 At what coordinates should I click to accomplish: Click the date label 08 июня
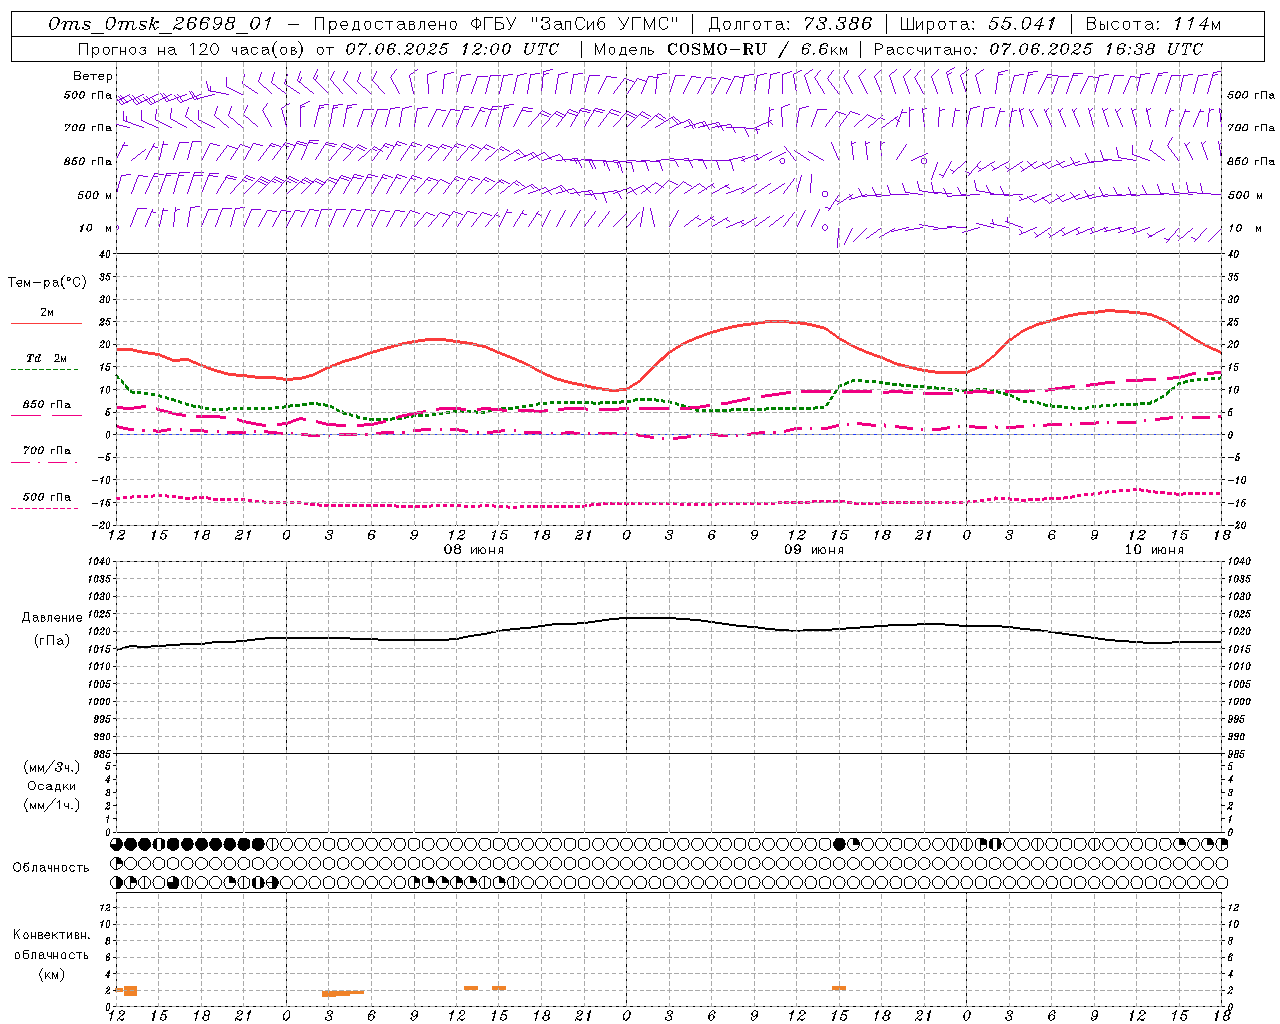[x=474, y=550]
